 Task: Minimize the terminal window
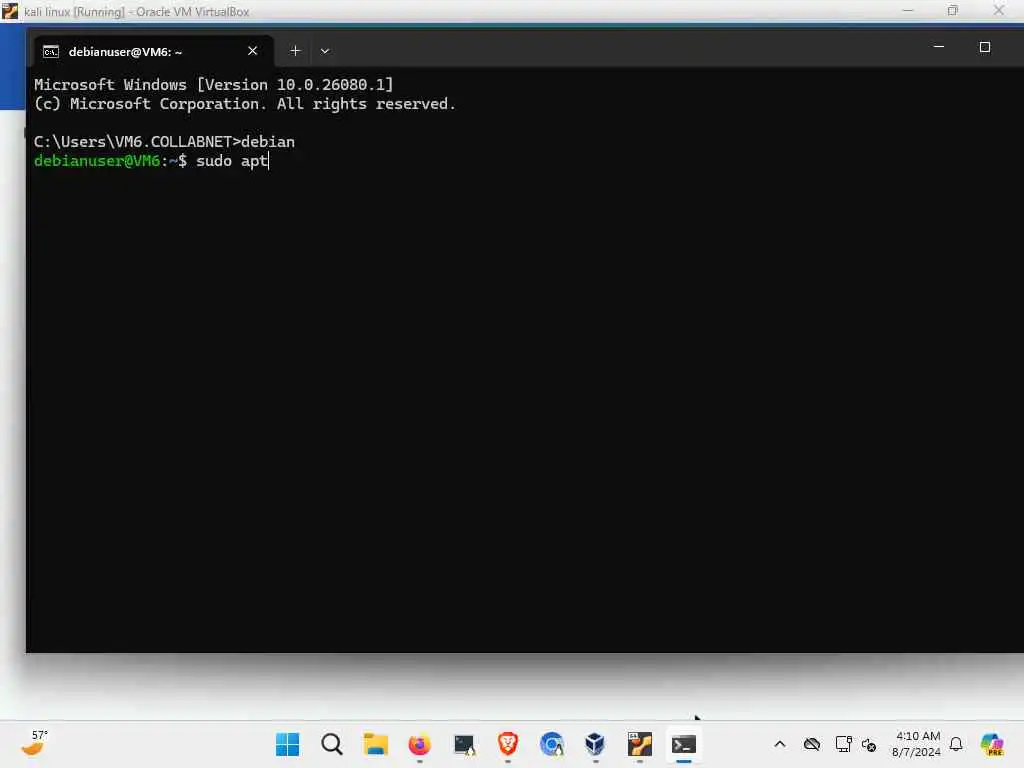[x=938, y=47]
